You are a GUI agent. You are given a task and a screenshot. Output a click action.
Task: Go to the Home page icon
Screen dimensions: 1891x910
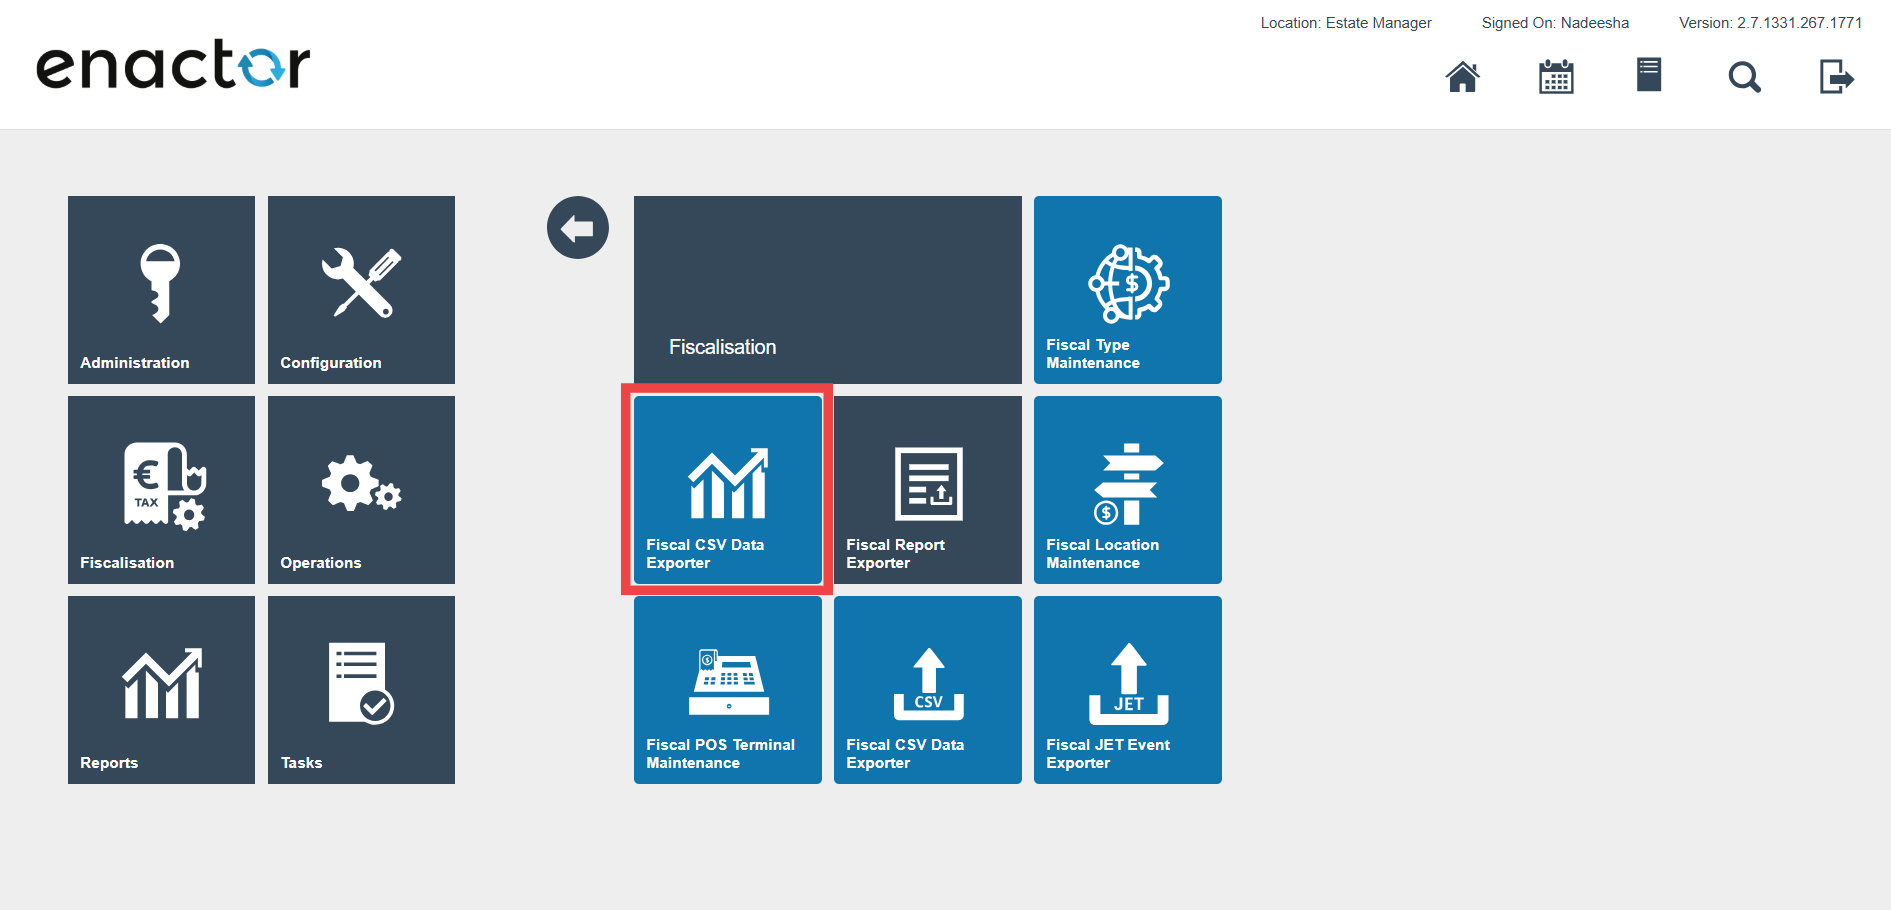(1462, 77)
